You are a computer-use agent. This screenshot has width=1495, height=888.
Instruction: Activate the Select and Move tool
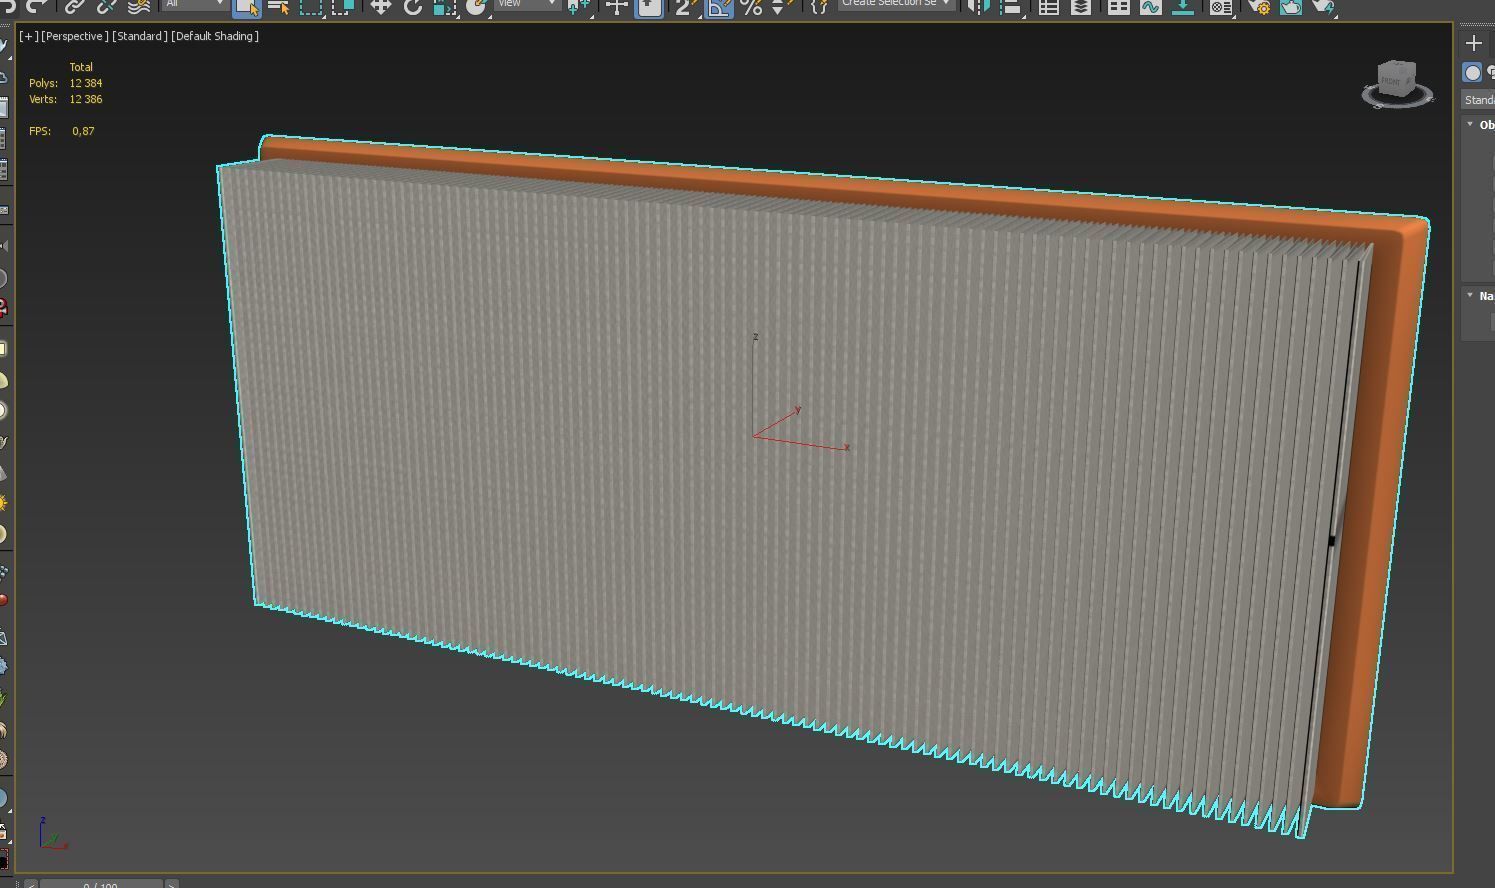380,6
